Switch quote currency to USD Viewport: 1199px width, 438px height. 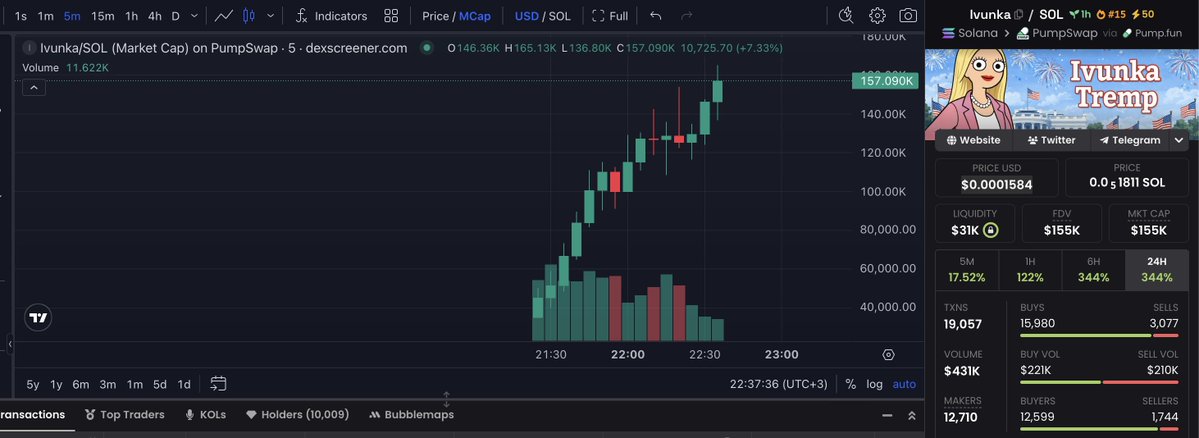(x=526, y=15)
